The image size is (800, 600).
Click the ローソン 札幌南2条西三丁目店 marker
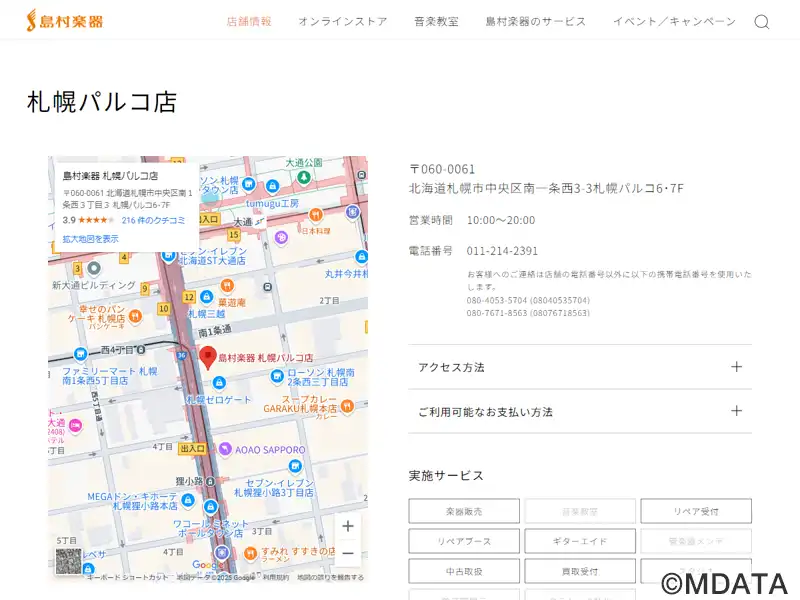pos(277,377)
